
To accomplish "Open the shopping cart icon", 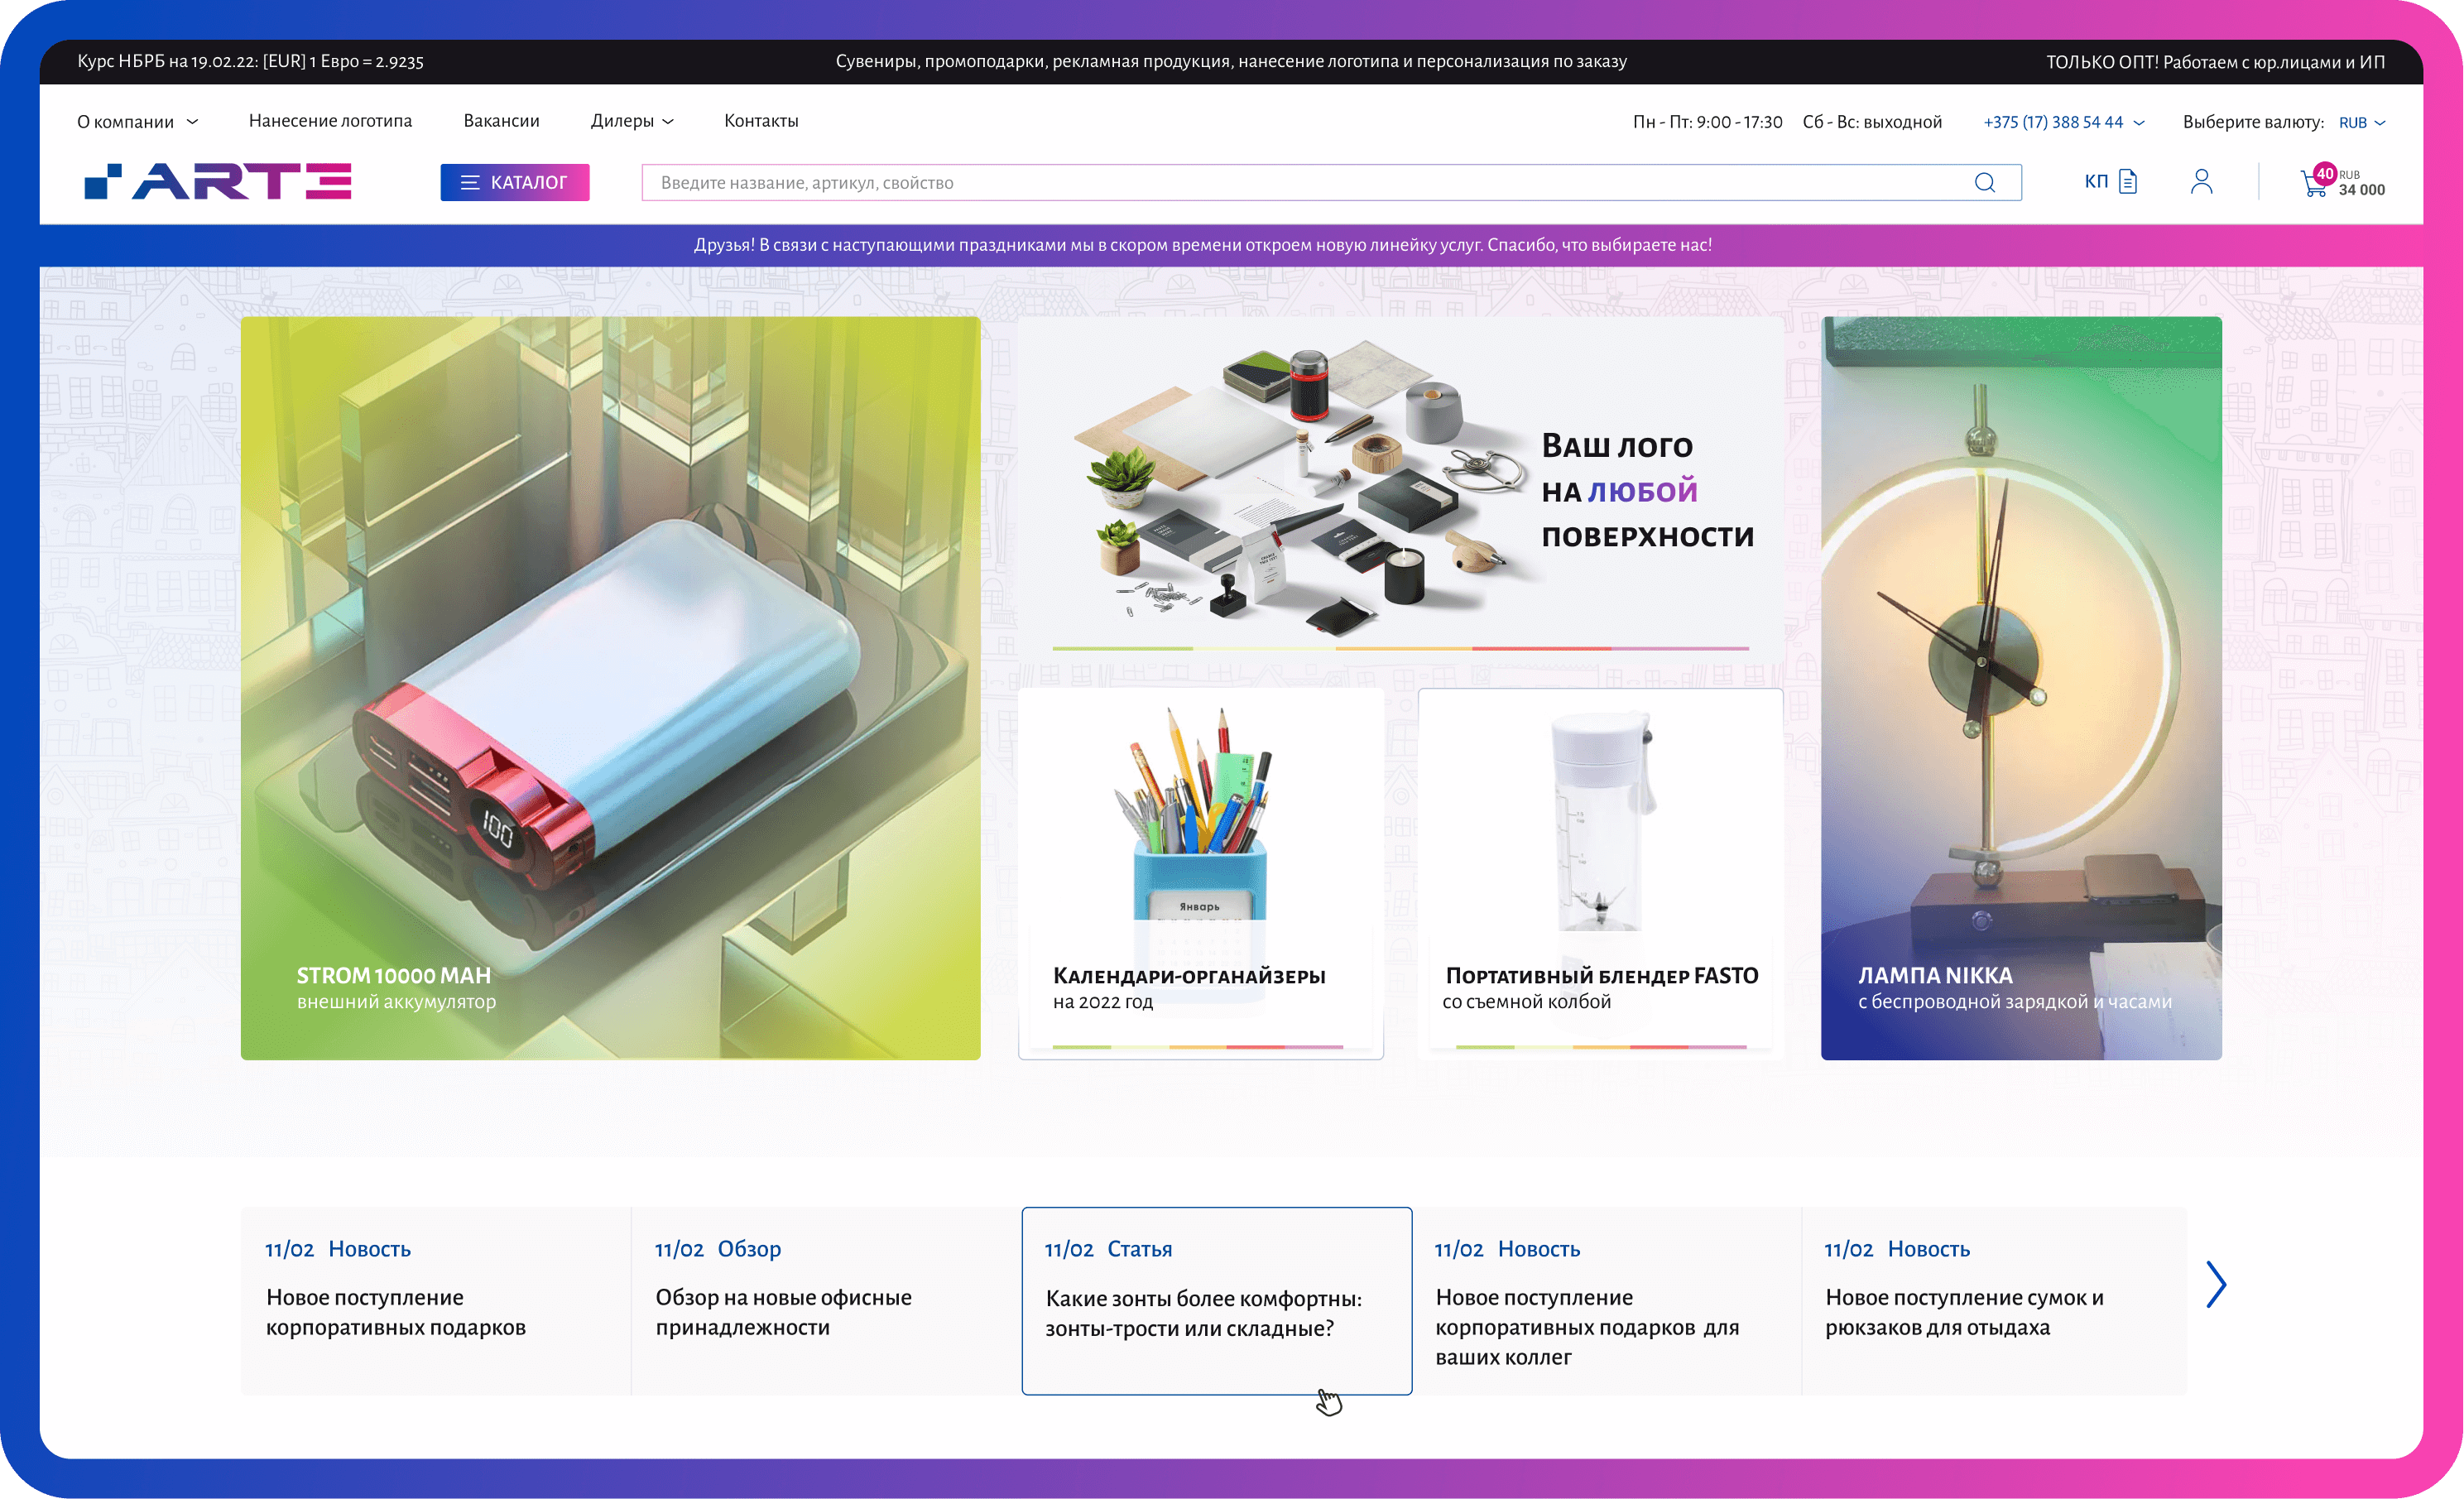I will (2312, 186).
